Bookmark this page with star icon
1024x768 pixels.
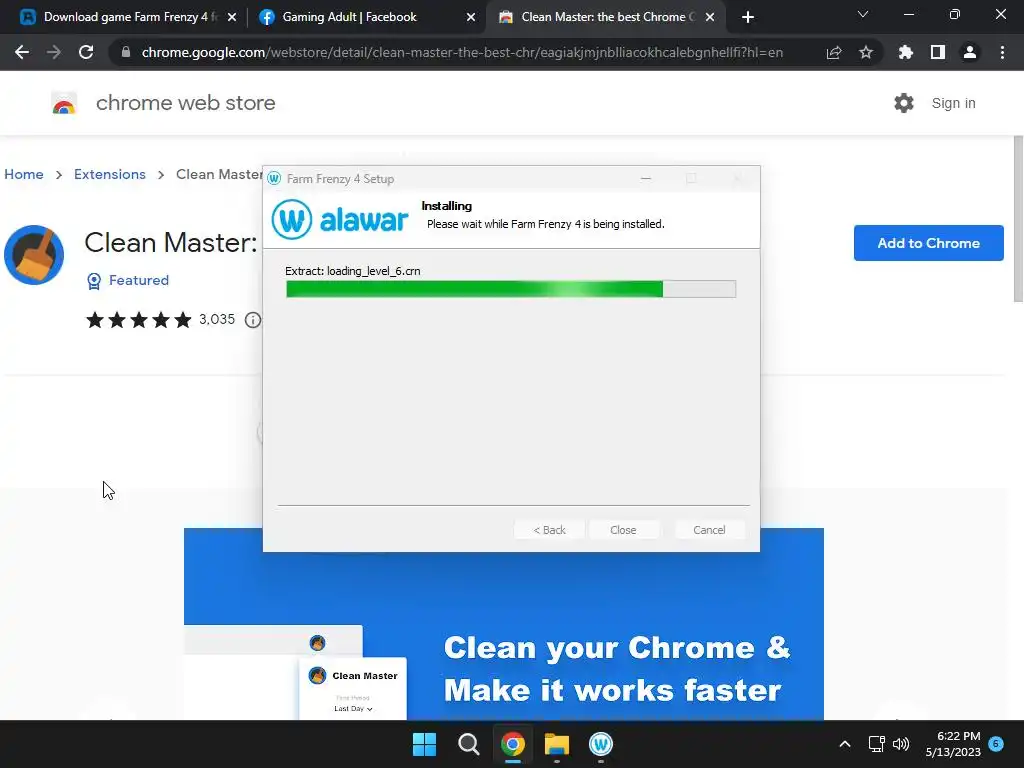866,52
